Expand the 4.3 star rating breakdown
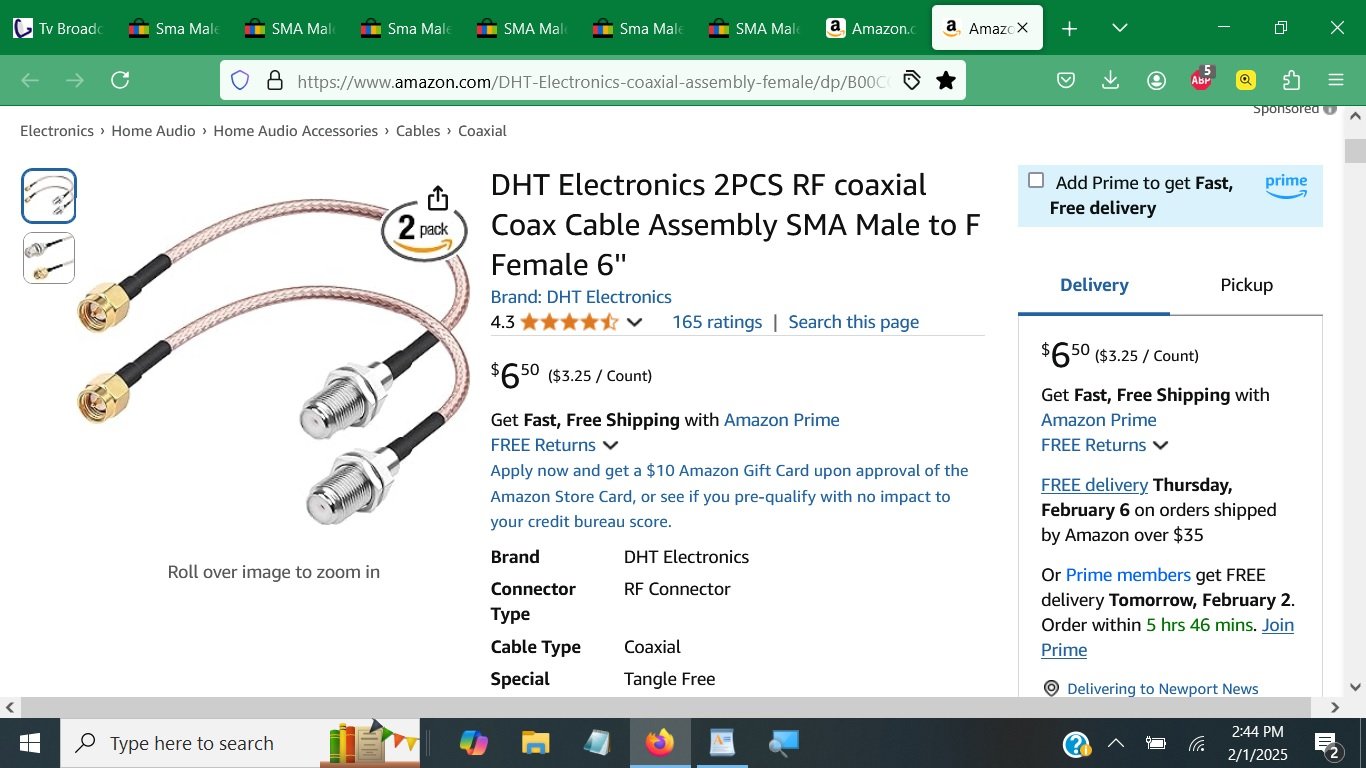Screen dimensions: 1366x768 [634, 322]
